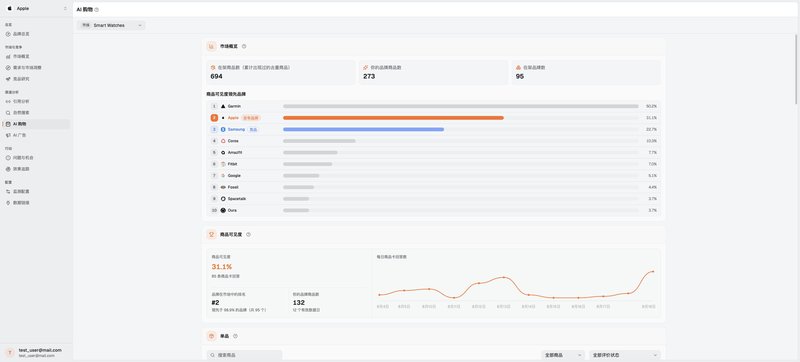Viewport: 800px width, 362px height.
Task: Click the orange rank 2 badge
Action: pyautogui.click(x=214, y=118)
